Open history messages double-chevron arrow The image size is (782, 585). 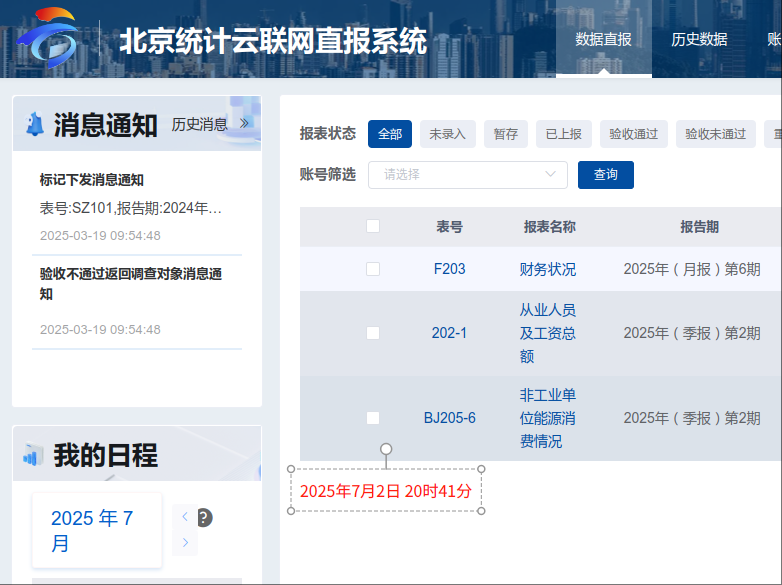pyautogui.click(x=244, y=123)
